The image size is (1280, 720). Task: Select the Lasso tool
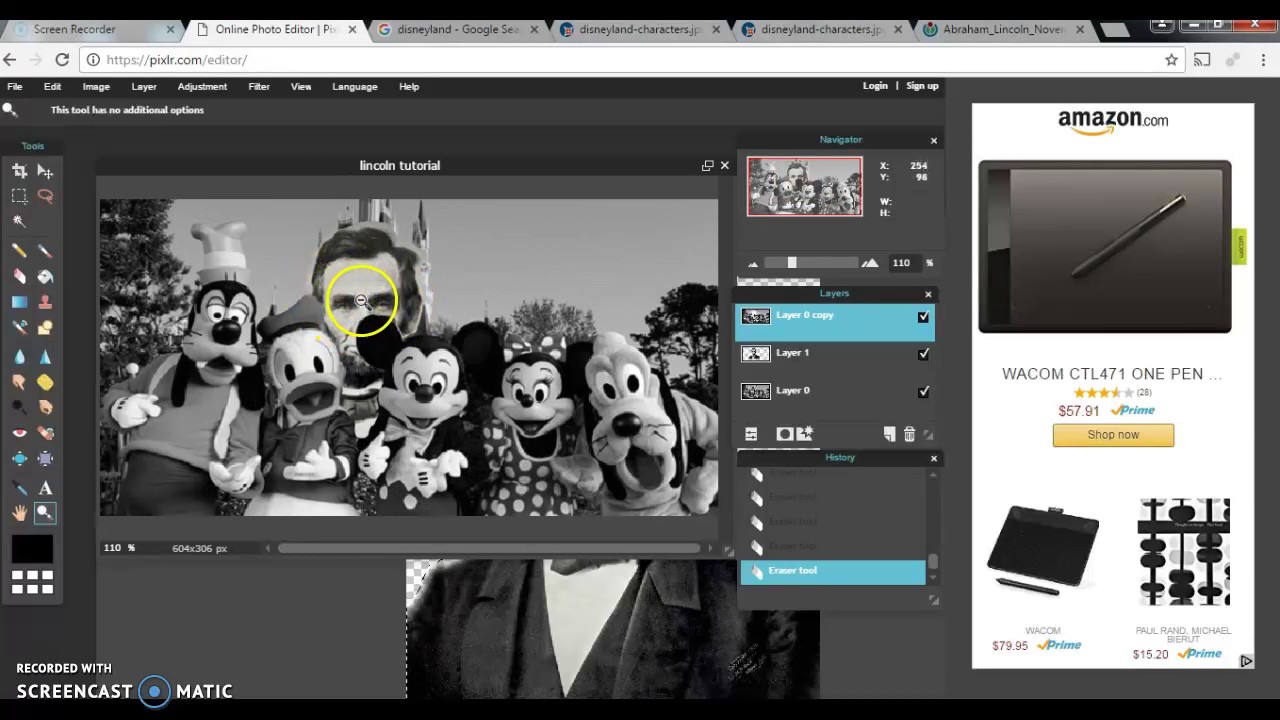[45, 196]
